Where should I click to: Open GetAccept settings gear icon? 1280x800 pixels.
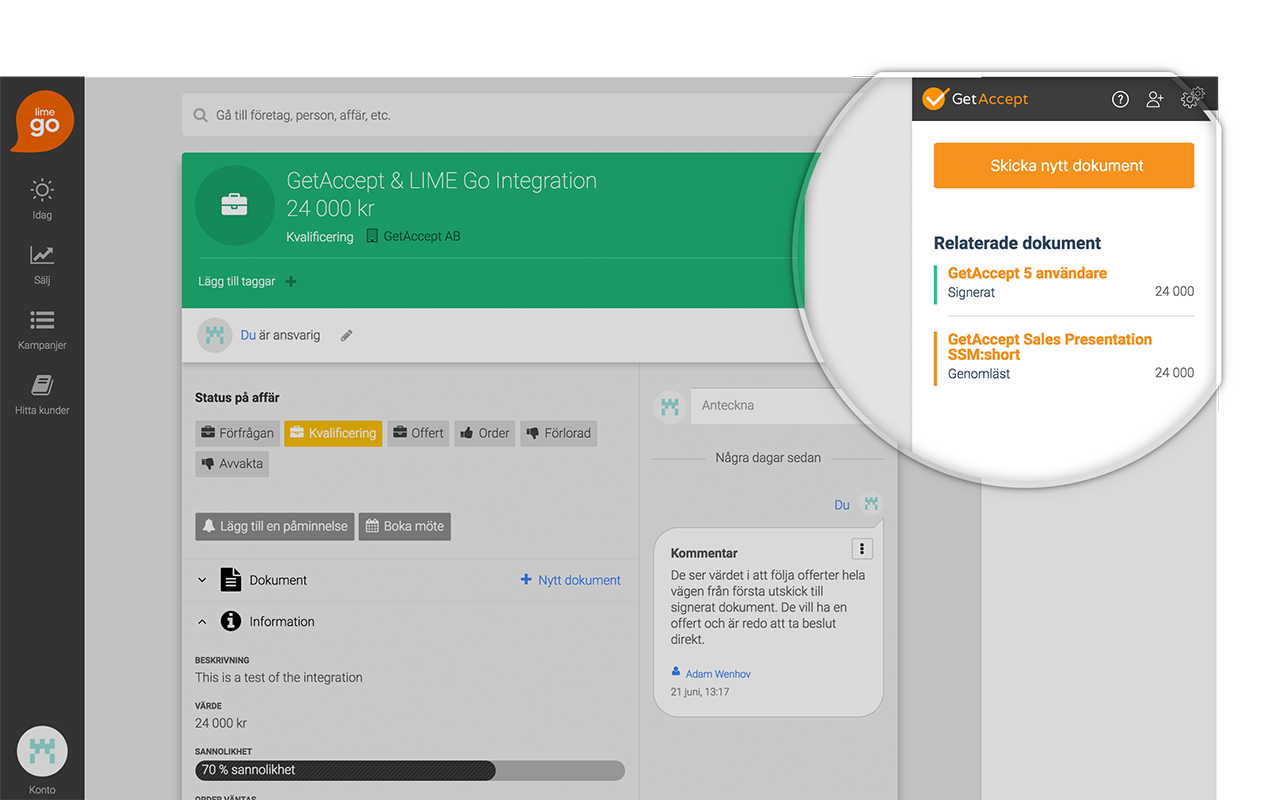[x=1192, y=98]
